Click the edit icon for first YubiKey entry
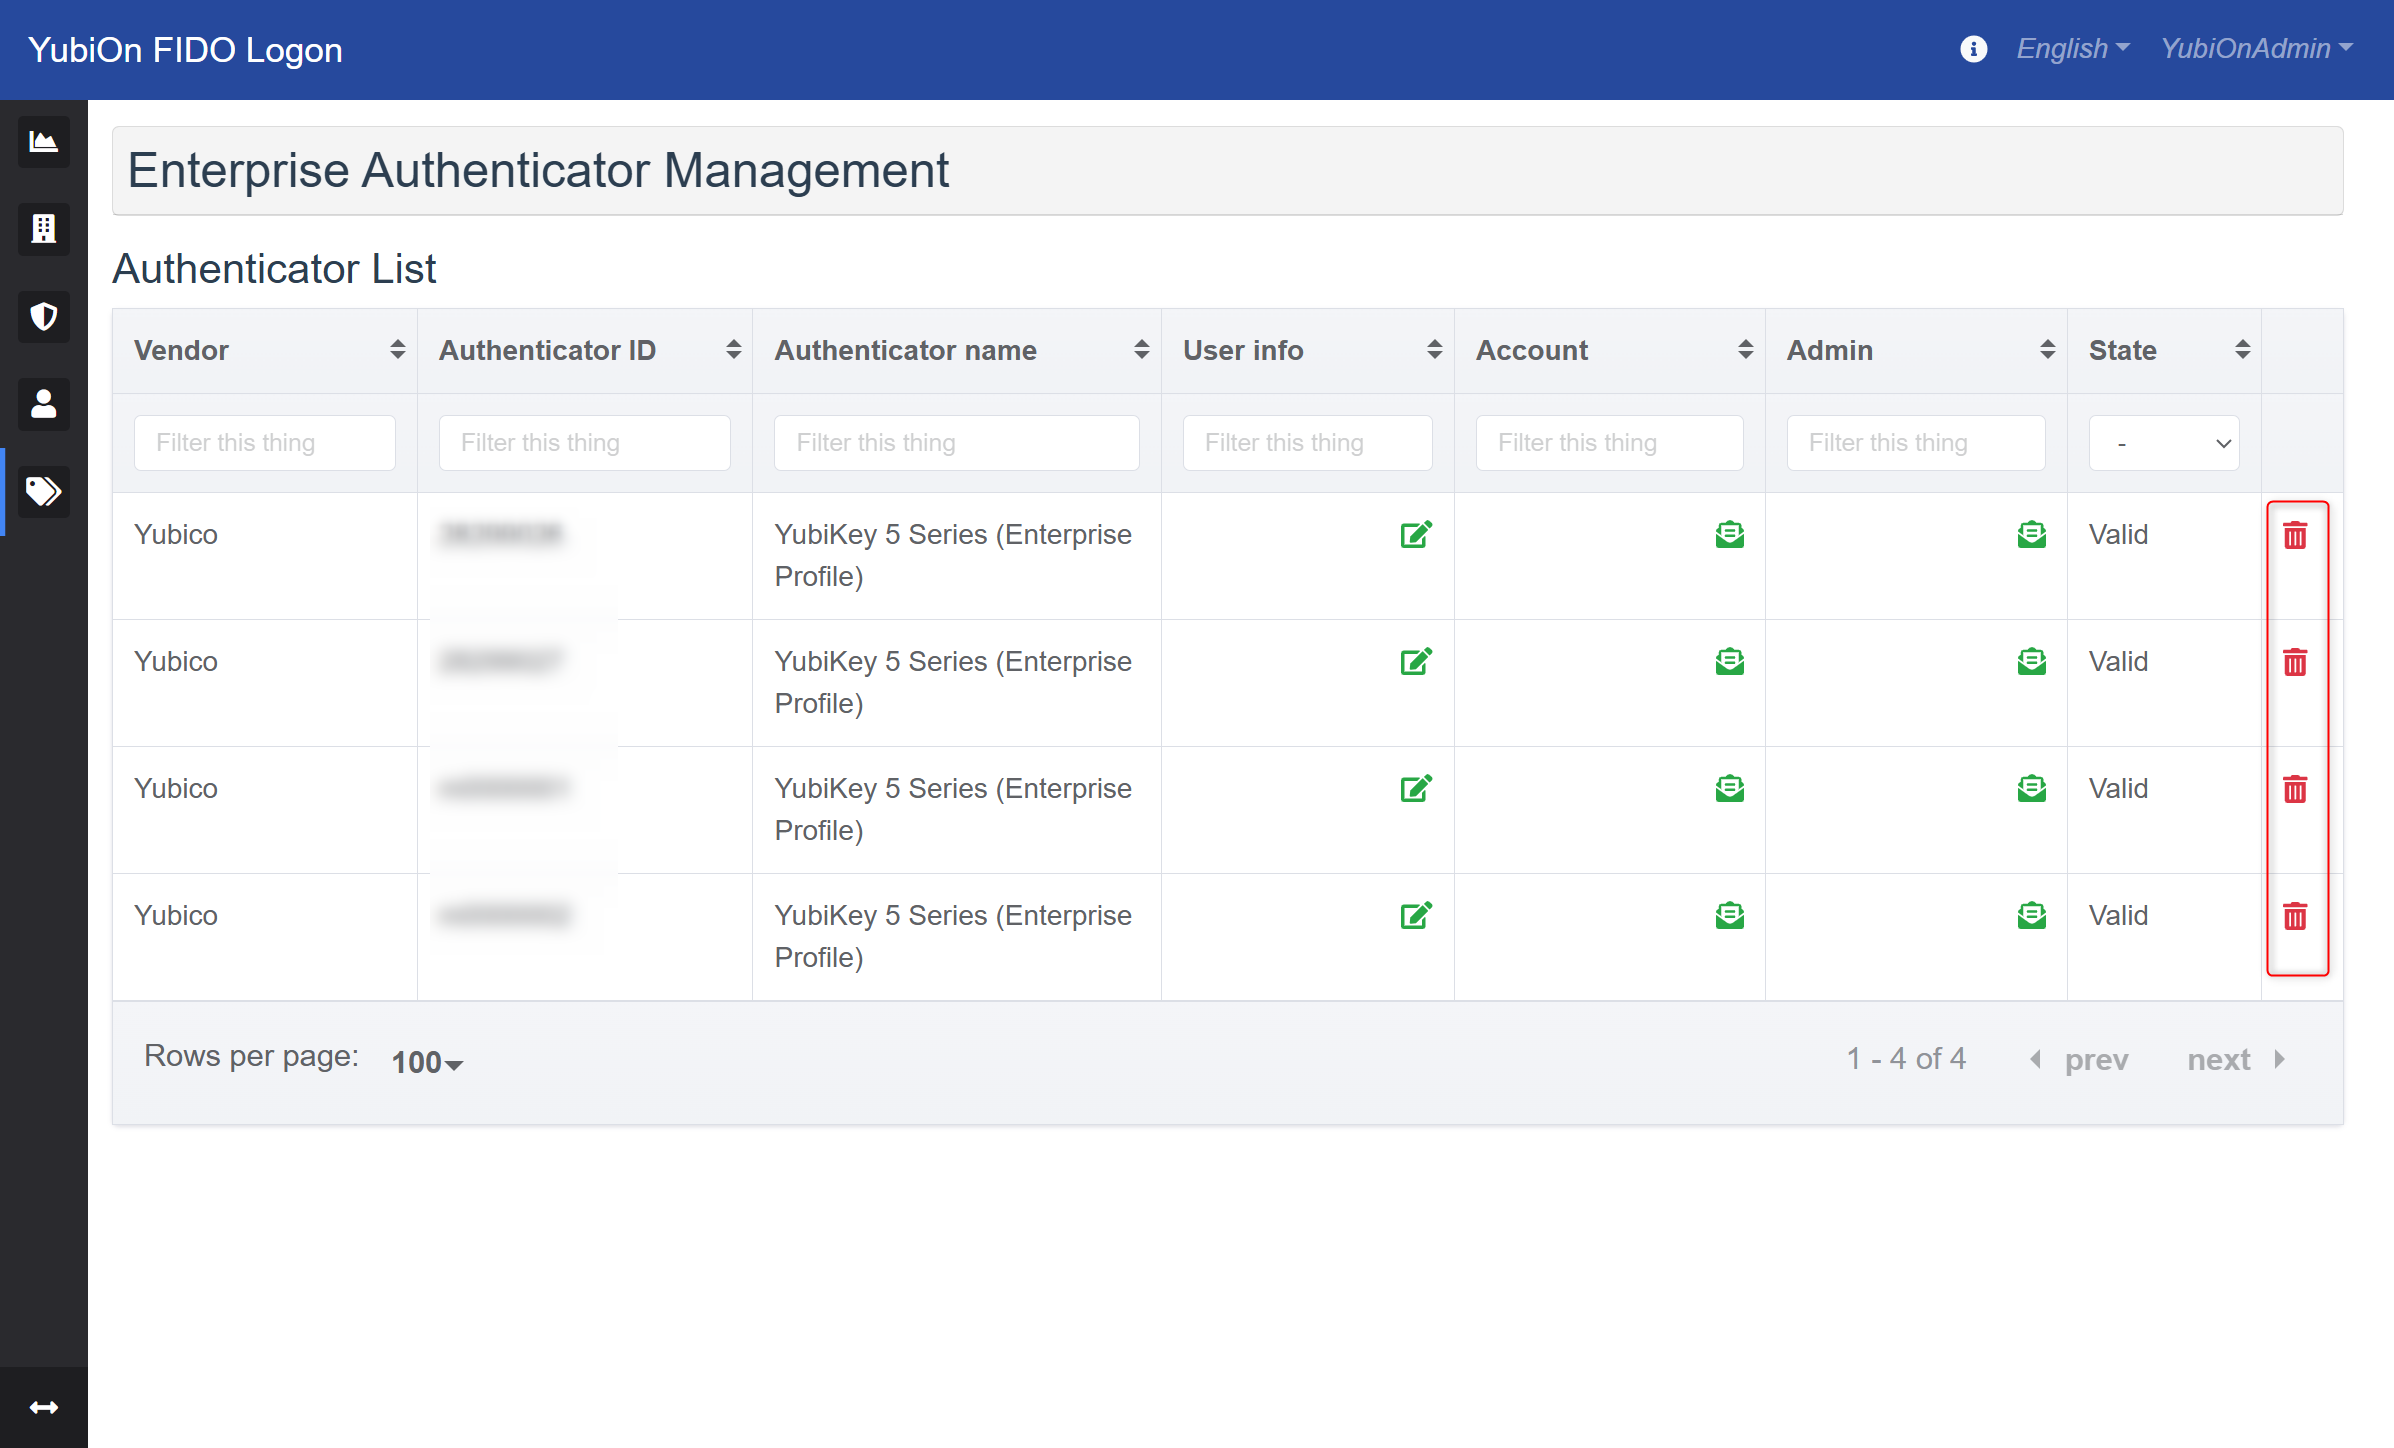This screenshot has height=1448, width=2394. (1416, 533)
